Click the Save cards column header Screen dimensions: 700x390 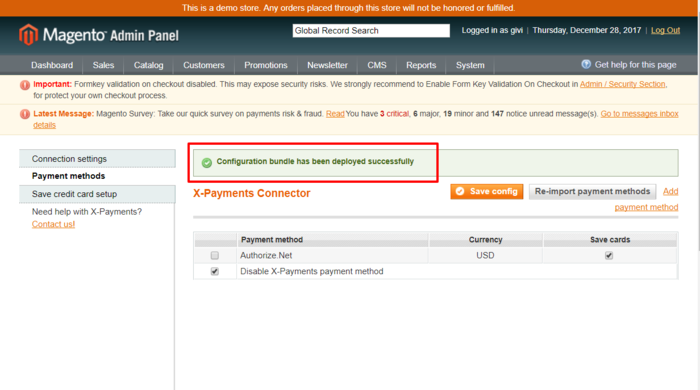(x=610, y=240)
